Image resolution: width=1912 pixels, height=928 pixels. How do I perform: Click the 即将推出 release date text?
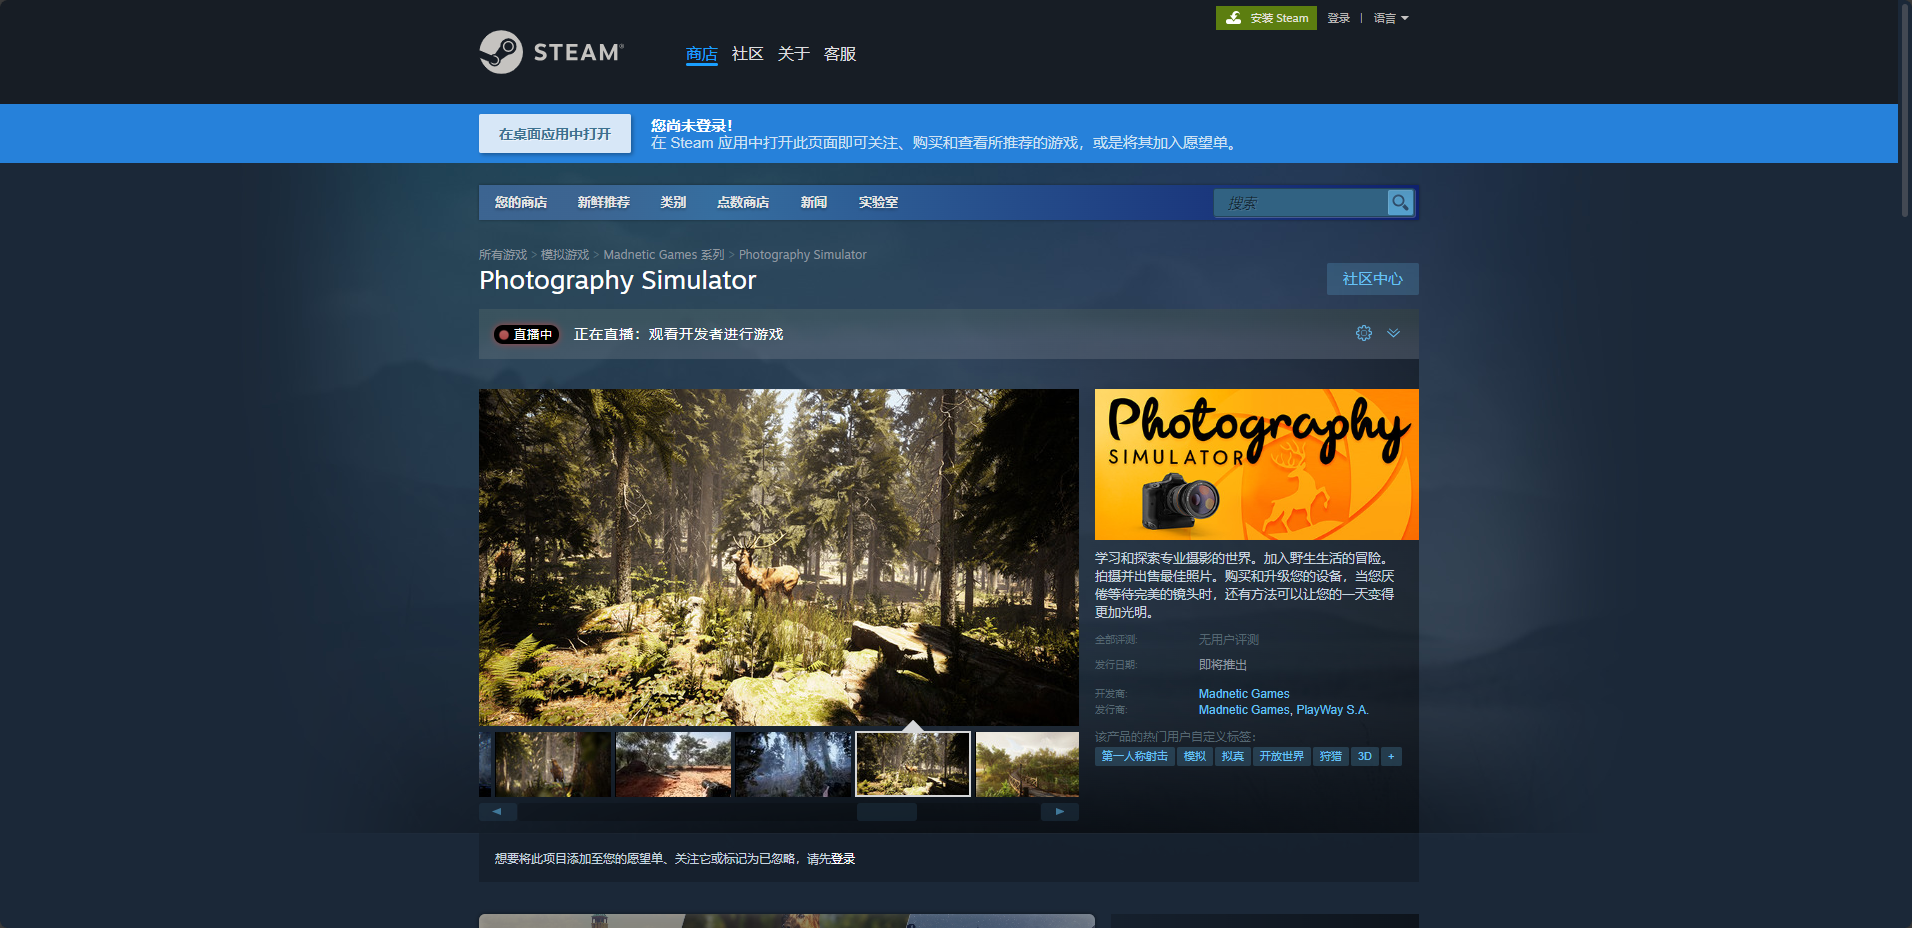click(x=1223, y=665)
